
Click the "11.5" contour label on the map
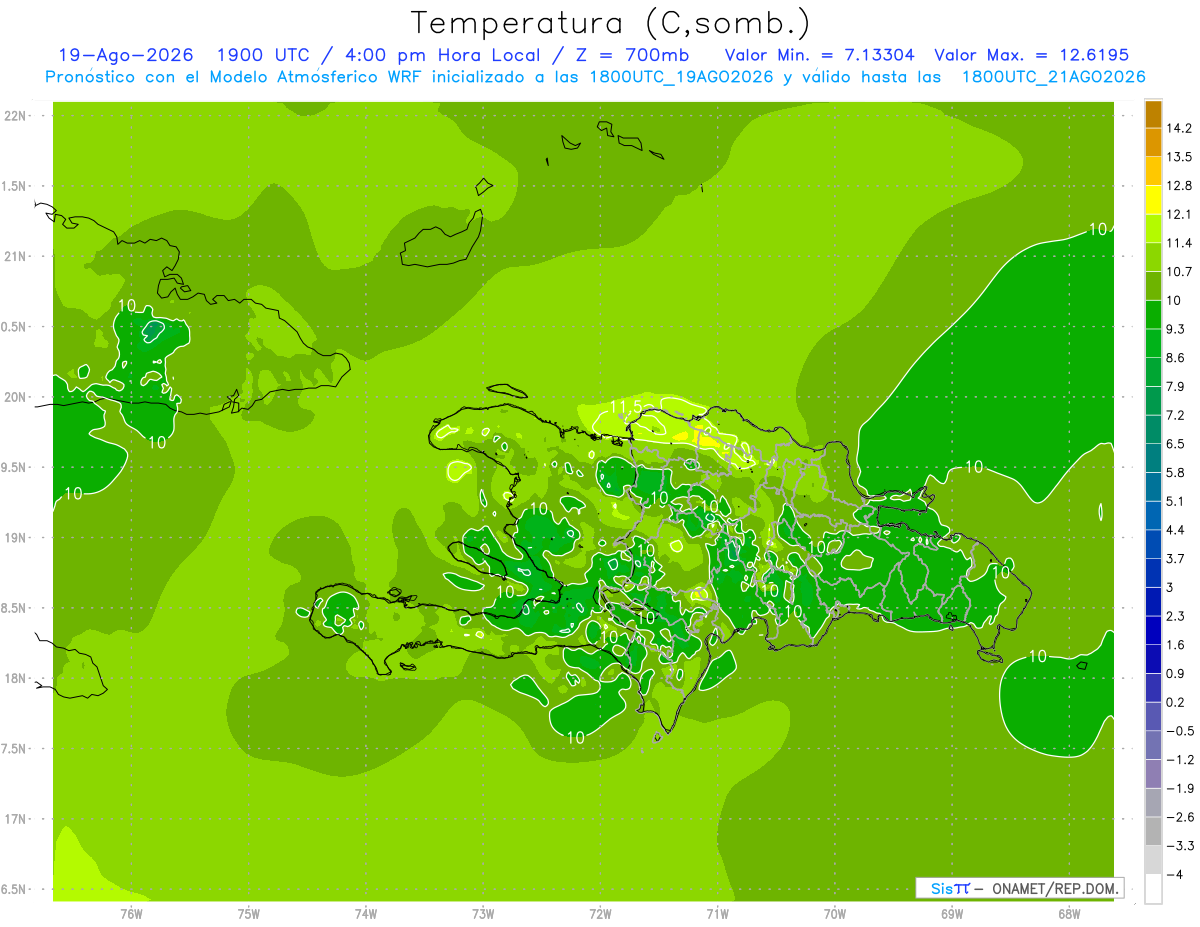coord(626,406)
